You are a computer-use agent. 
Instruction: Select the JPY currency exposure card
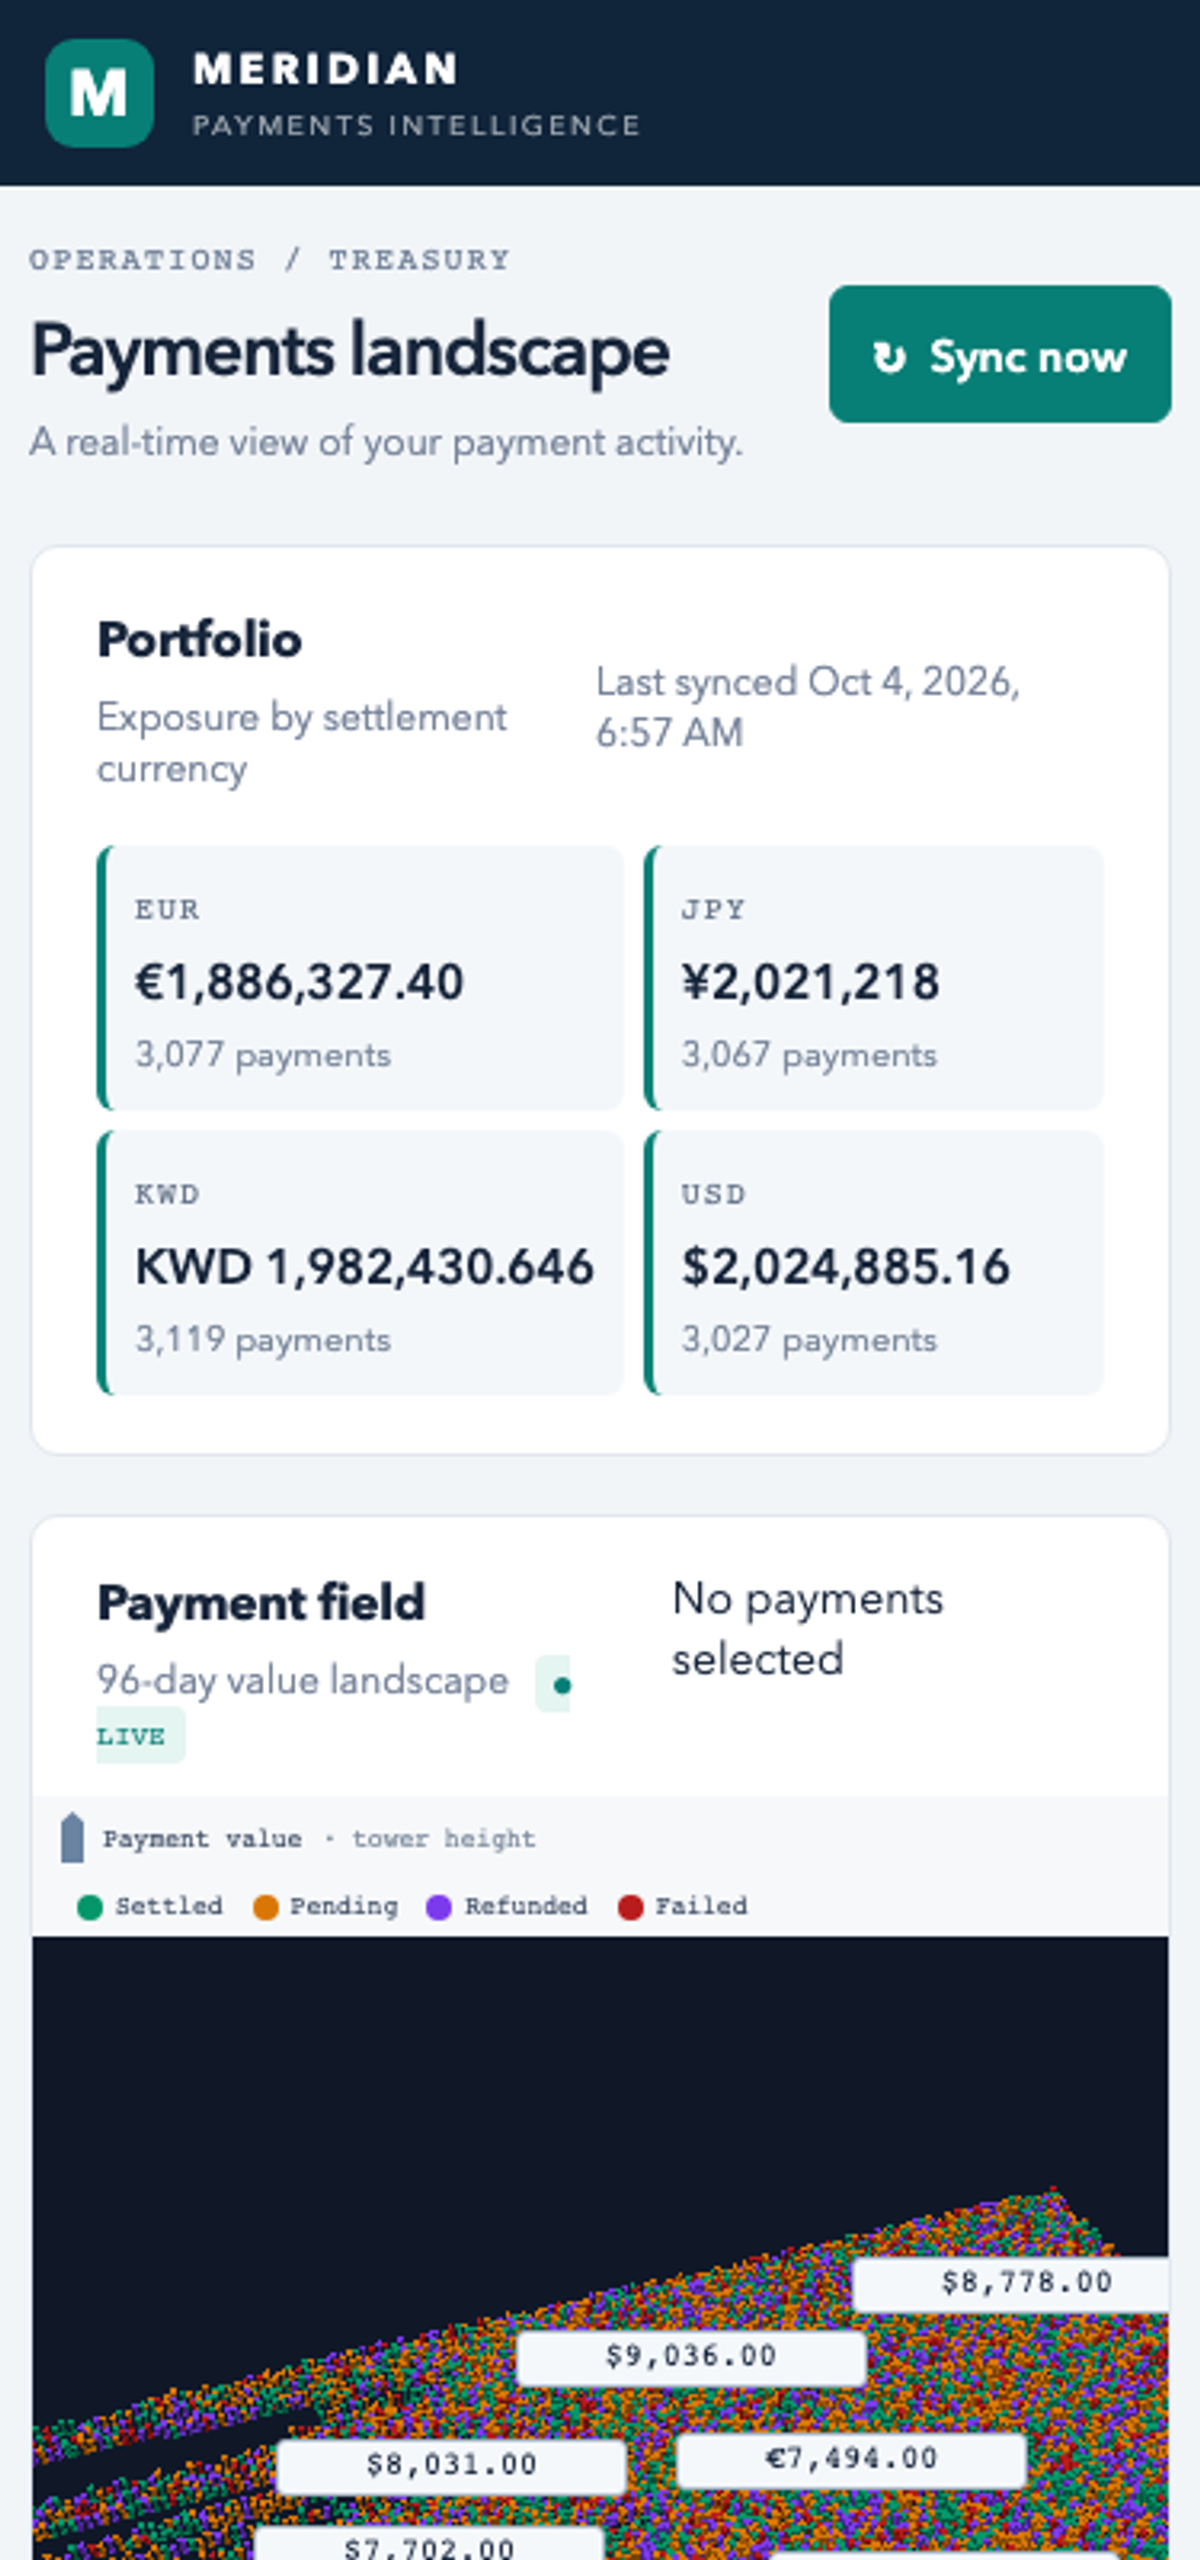pyautogui.click(x=874, y=978)
